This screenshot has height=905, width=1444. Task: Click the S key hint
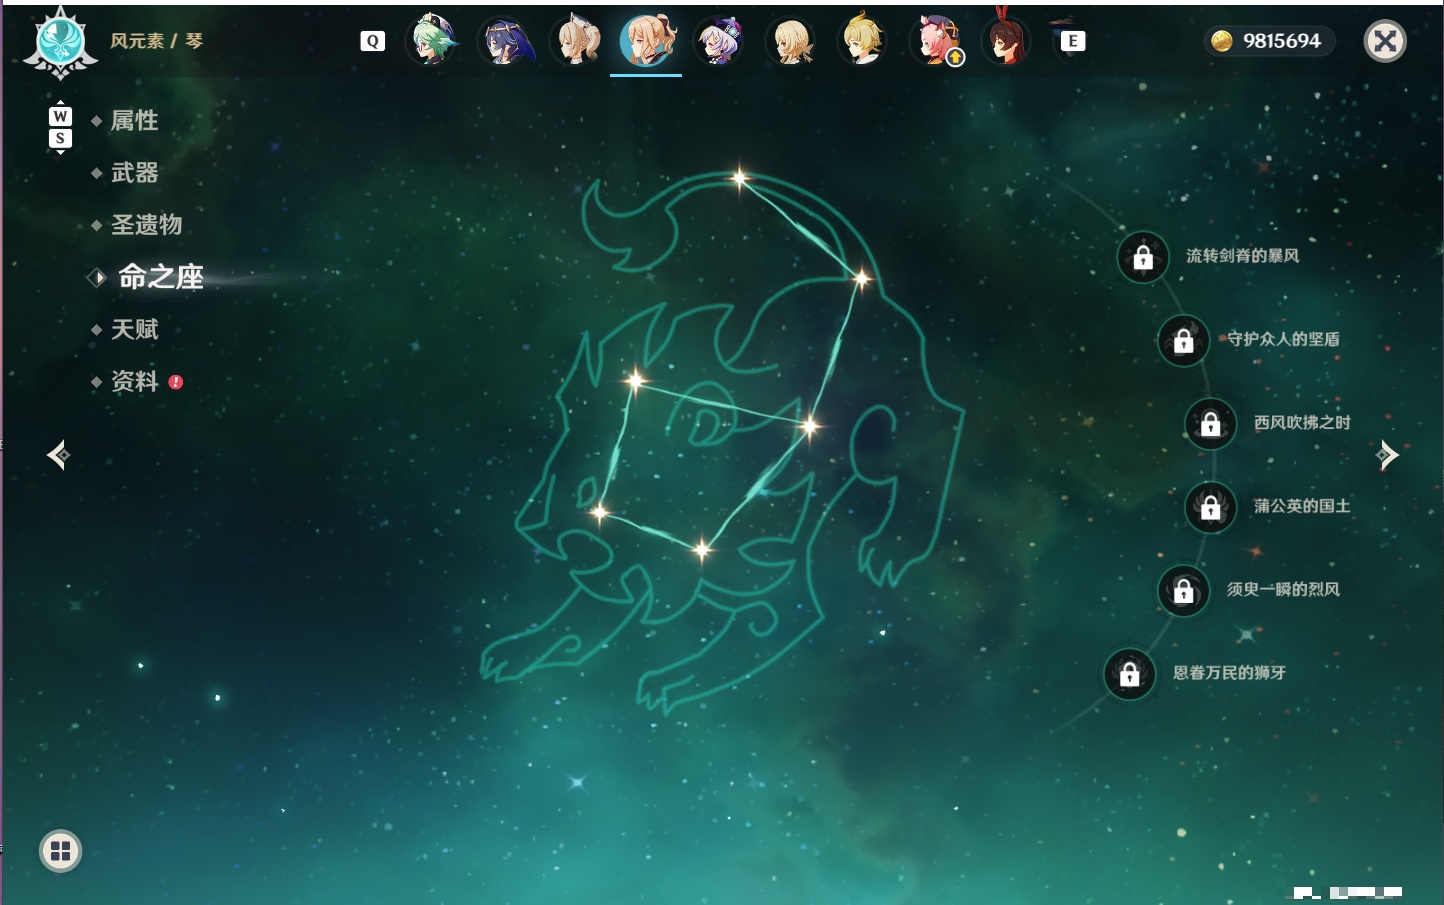[60, 138]
